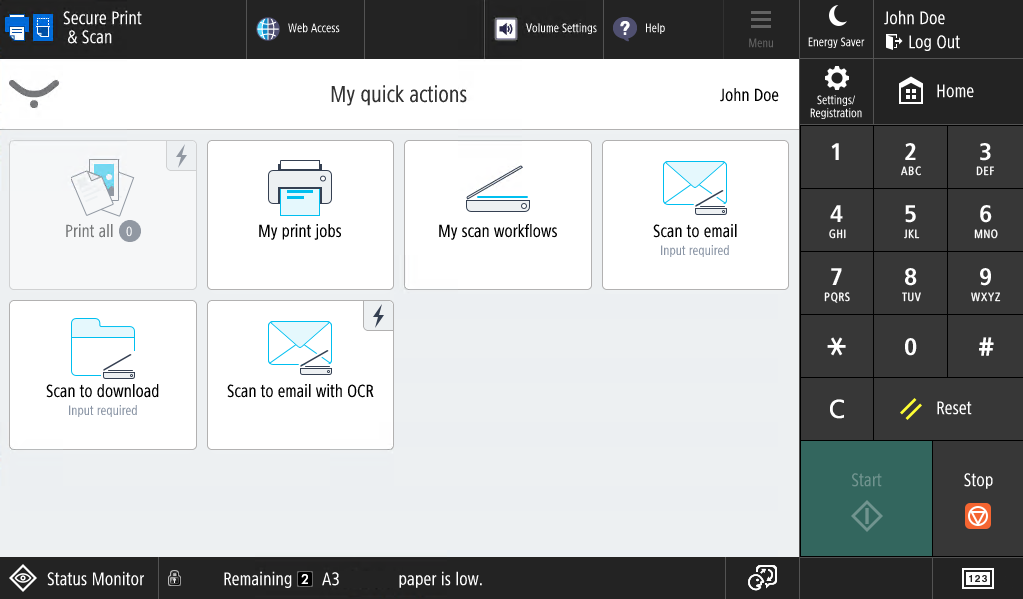Log Out of John Doe account
This screenshot has width=1023, height=599.
tap(923, 42)
